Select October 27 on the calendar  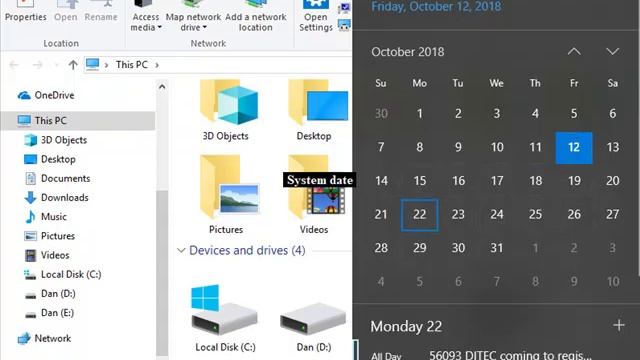click(x=612, y=215)
